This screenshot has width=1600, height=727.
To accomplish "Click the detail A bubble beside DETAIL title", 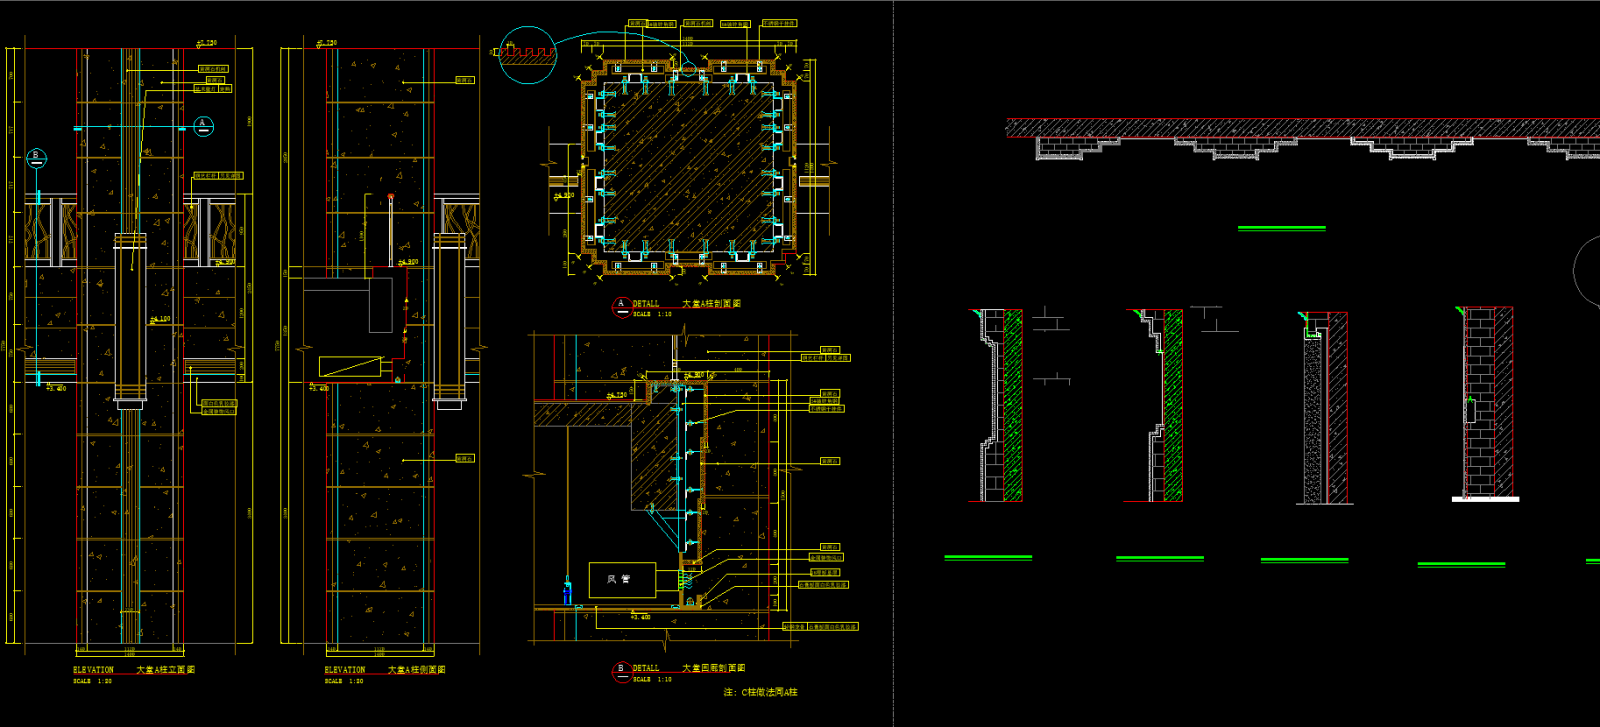I will click(621, 307).
